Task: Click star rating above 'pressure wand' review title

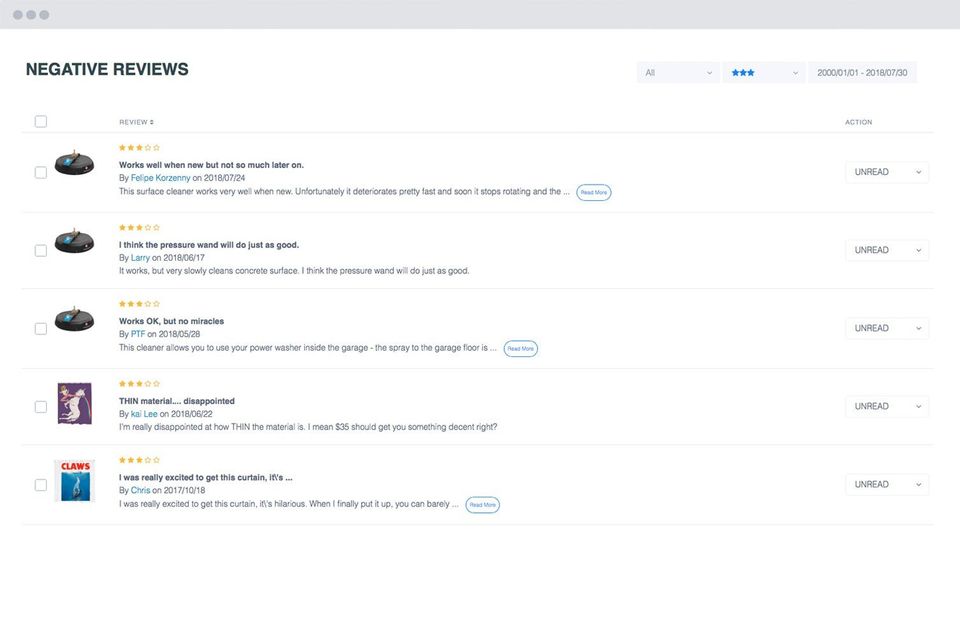Action: (139, 227)
